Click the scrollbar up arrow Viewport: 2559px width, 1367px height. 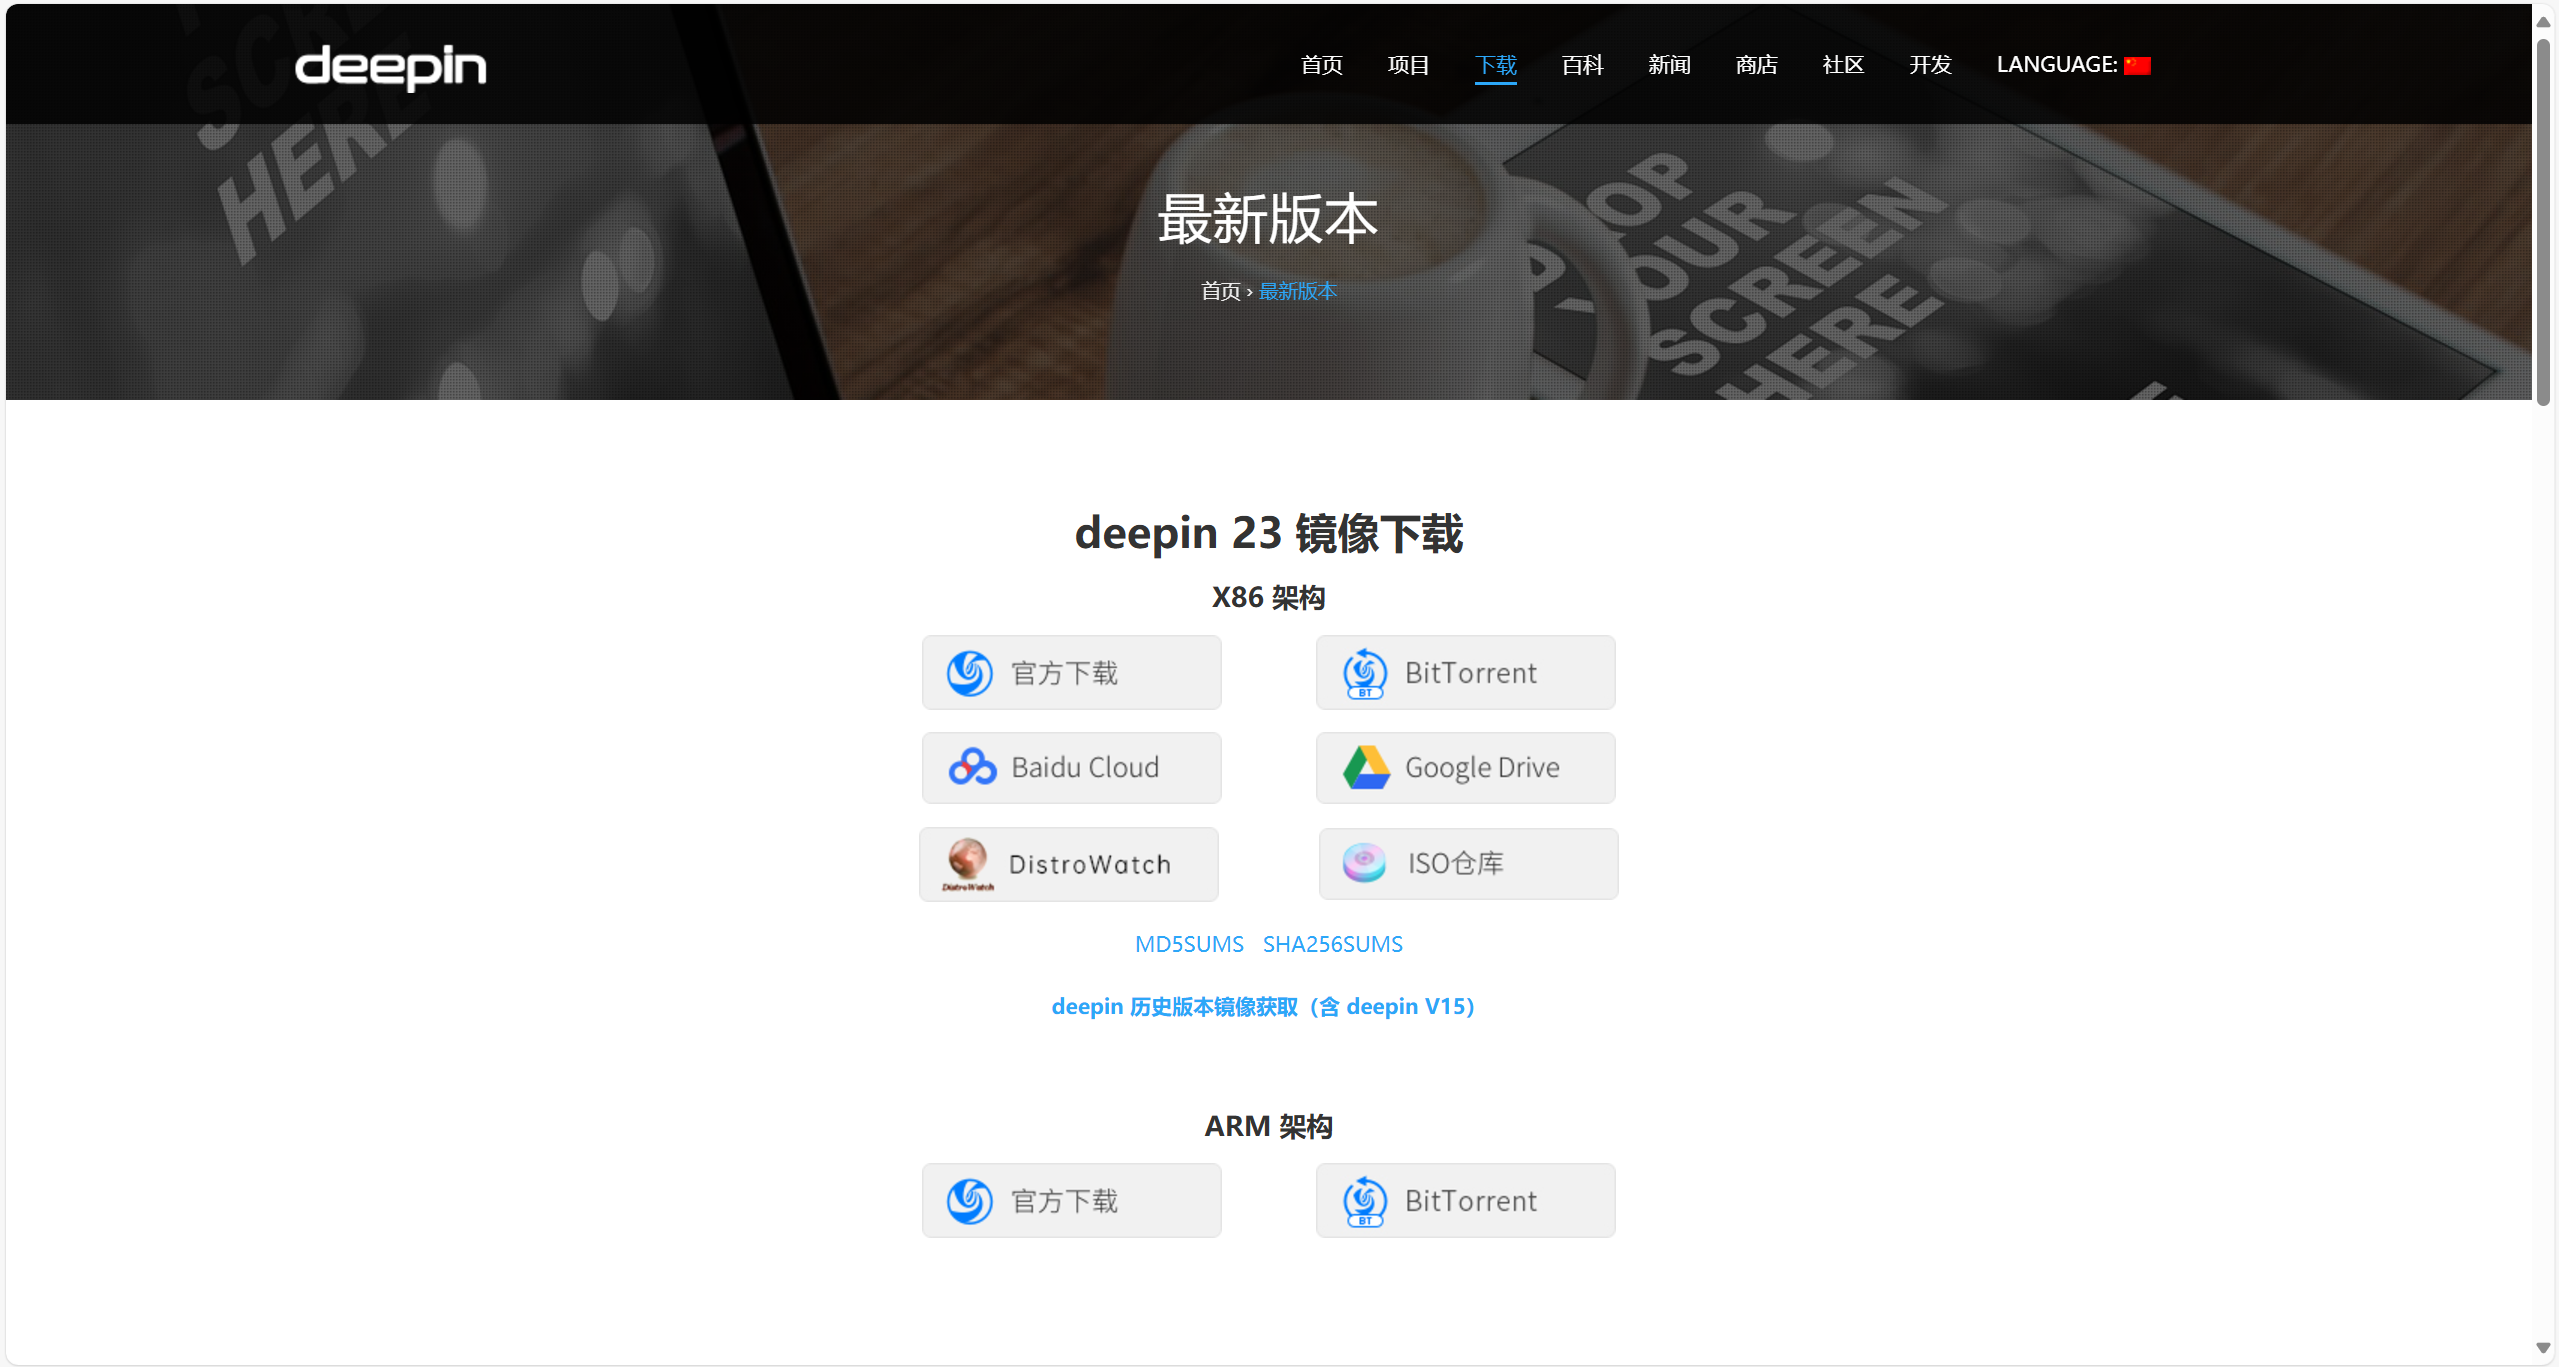[2544, 21]
